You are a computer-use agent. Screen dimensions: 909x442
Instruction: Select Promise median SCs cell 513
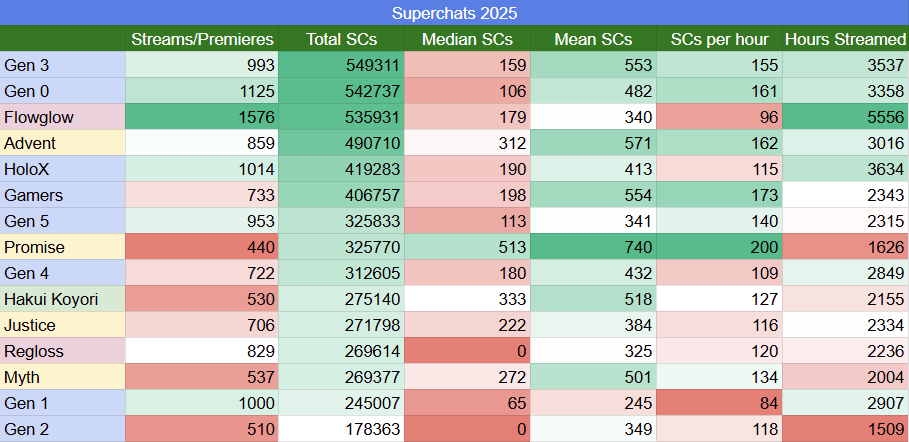tap(467, 247)
